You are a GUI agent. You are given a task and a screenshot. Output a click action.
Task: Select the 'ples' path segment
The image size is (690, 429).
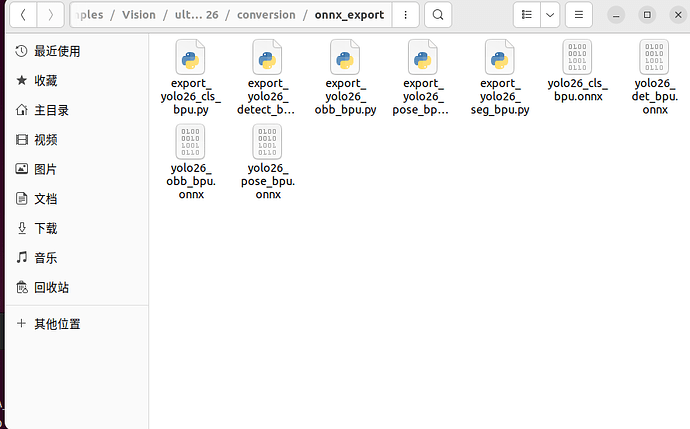(90, 15)
